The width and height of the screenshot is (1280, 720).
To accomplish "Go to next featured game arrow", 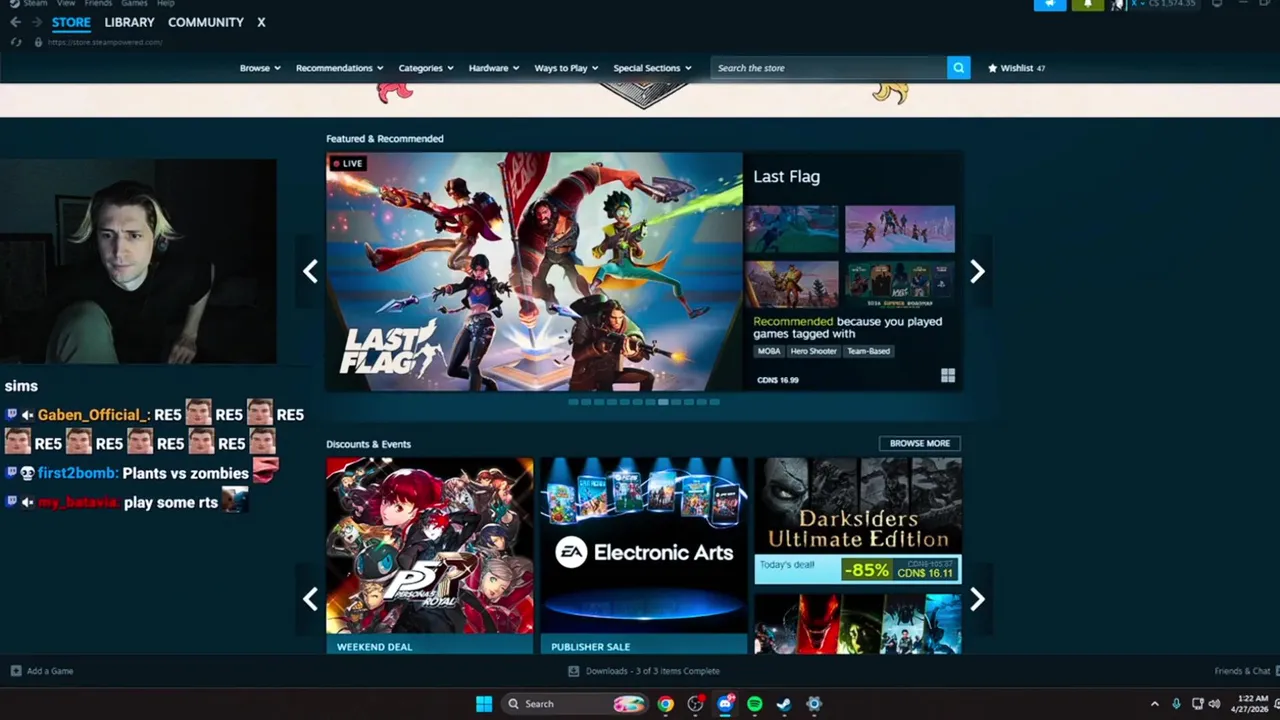I will (977, 271).
